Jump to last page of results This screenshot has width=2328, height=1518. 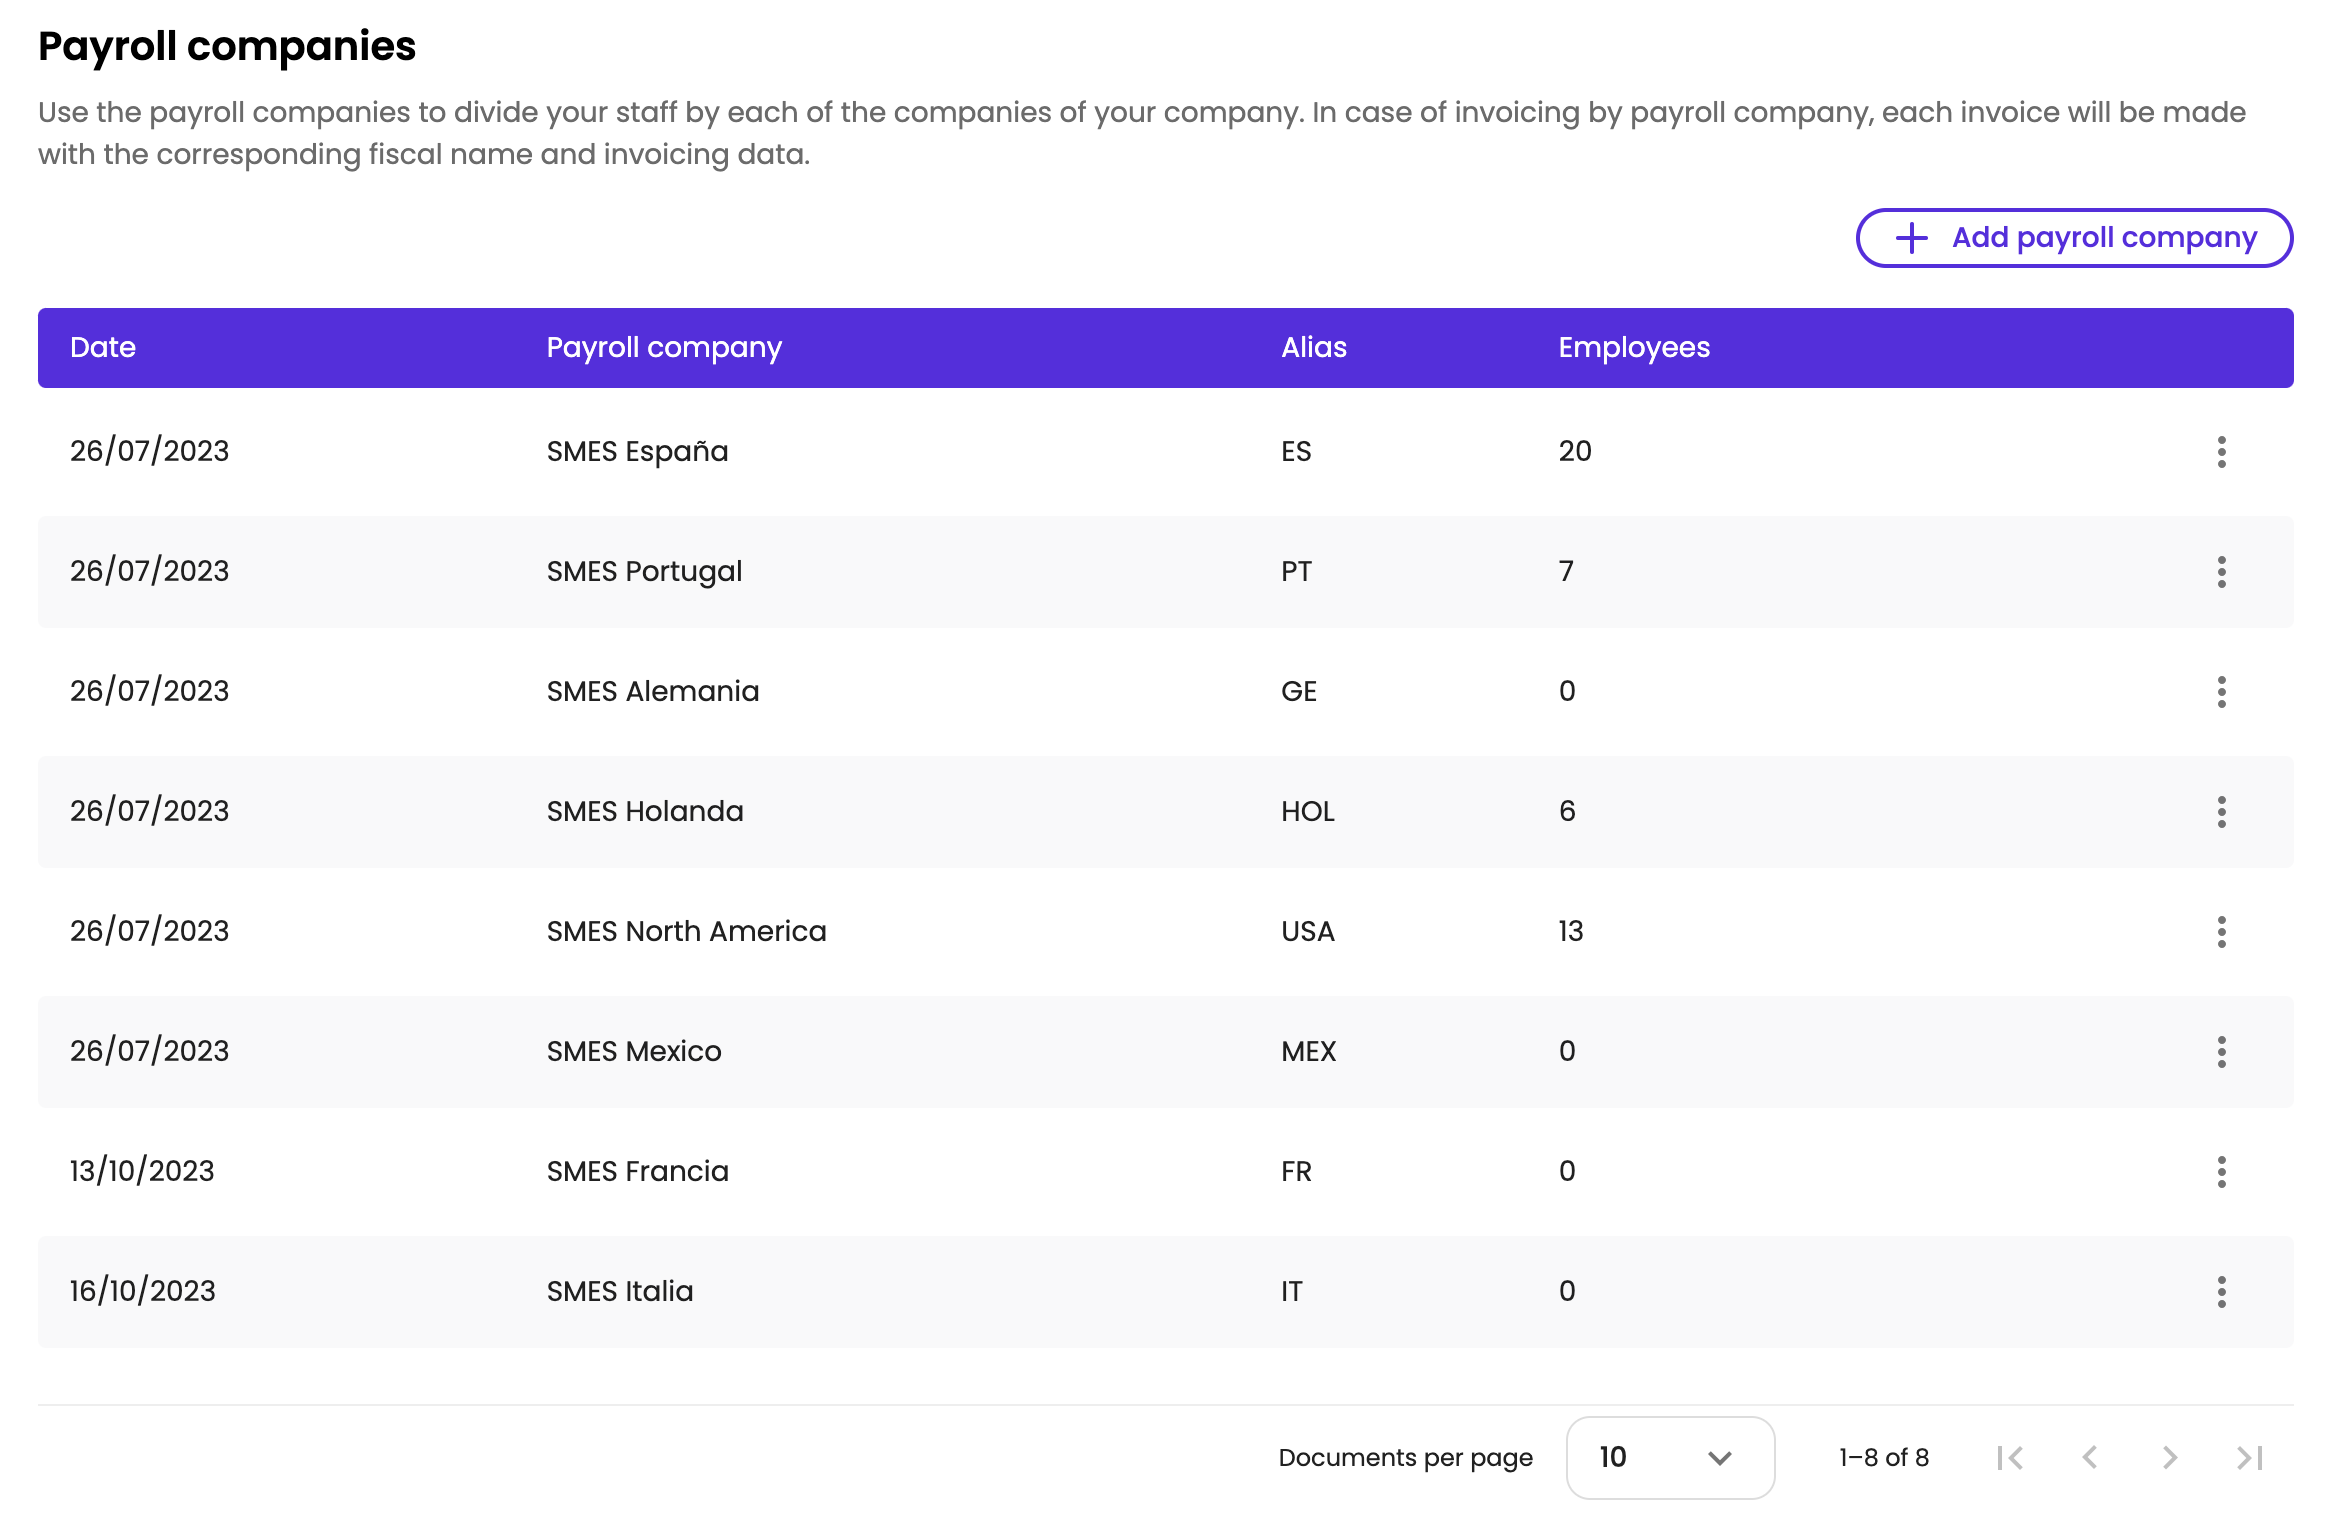coord(2249,1458)
